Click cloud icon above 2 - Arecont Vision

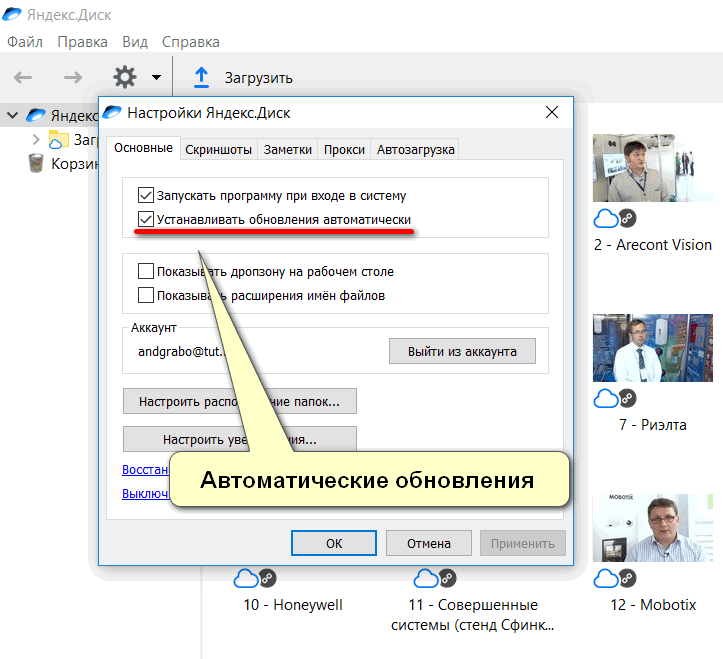pos(605,219)
